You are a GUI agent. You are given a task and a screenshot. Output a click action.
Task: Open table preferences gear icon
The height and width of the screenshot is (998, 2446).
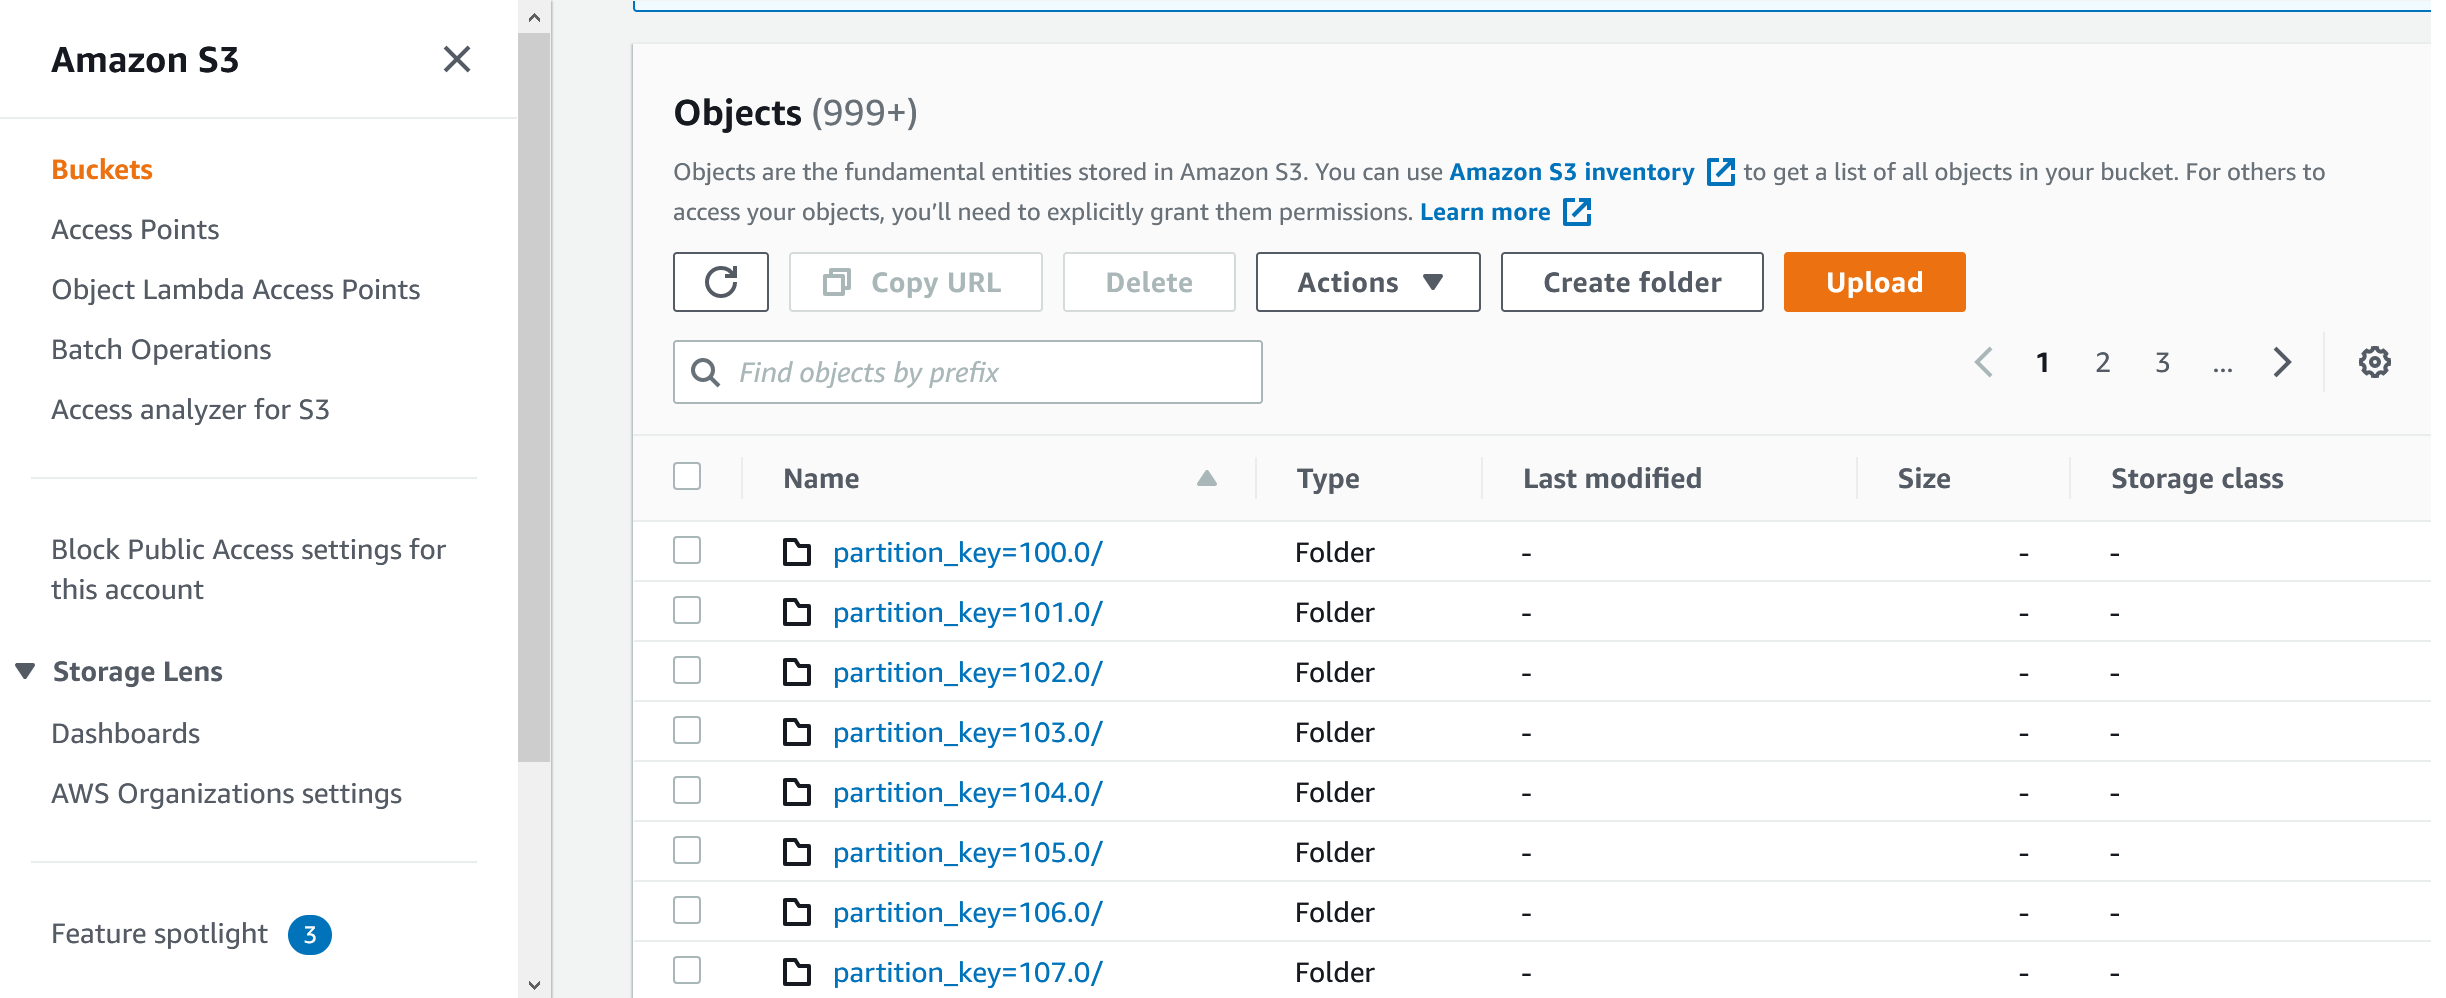coord(2374,362)
